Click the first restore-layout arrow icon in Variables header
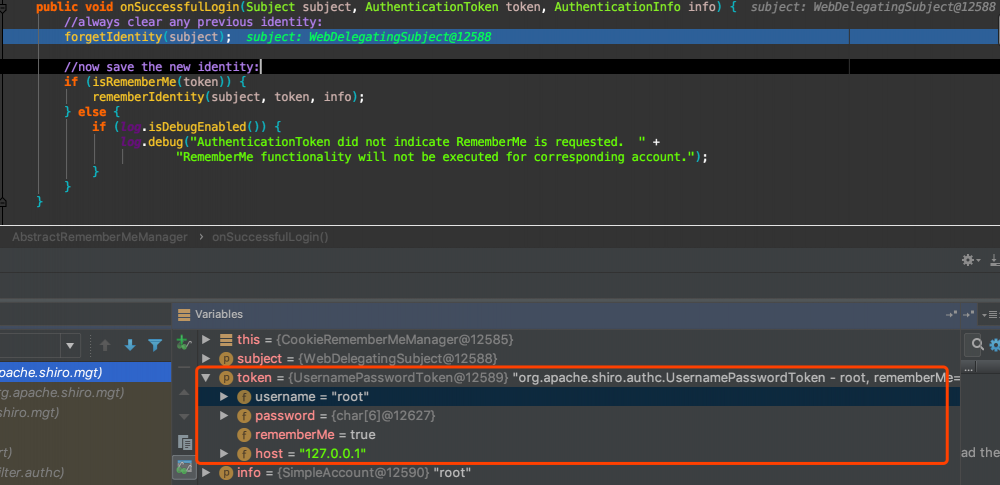This screenshot has width=1000, height=485. click(951, 315)
